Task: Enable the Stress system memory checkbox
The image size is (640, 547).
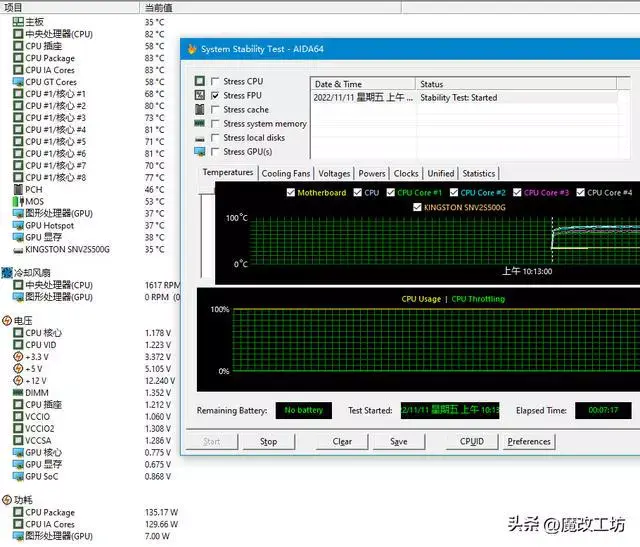Action: coord(215,123)
